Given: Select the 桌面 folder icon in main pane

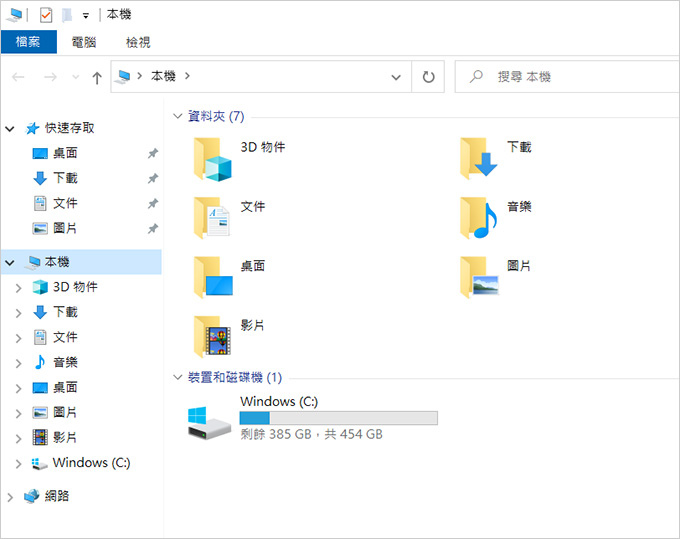Looking at the screenshot, I should click(x=213, y=277).
